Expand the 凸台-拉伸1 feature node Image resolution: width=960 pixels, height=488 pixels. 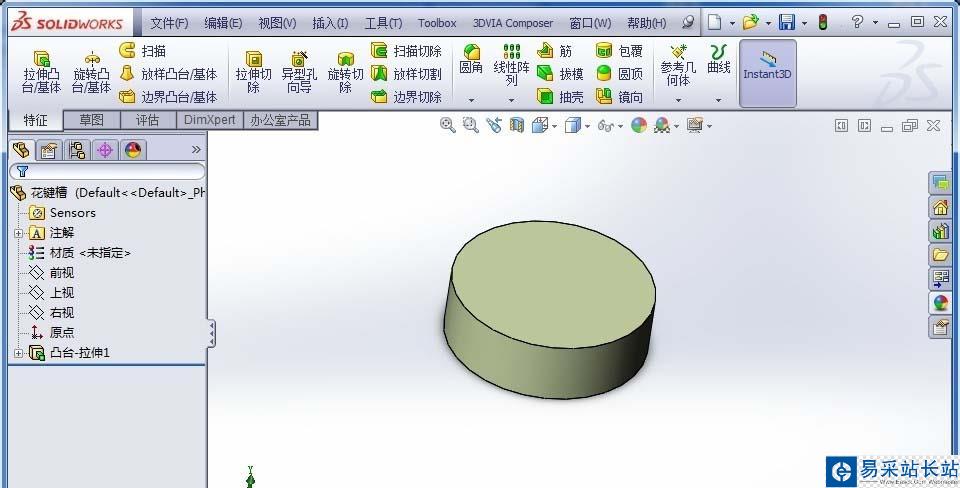tap(18, 353)
